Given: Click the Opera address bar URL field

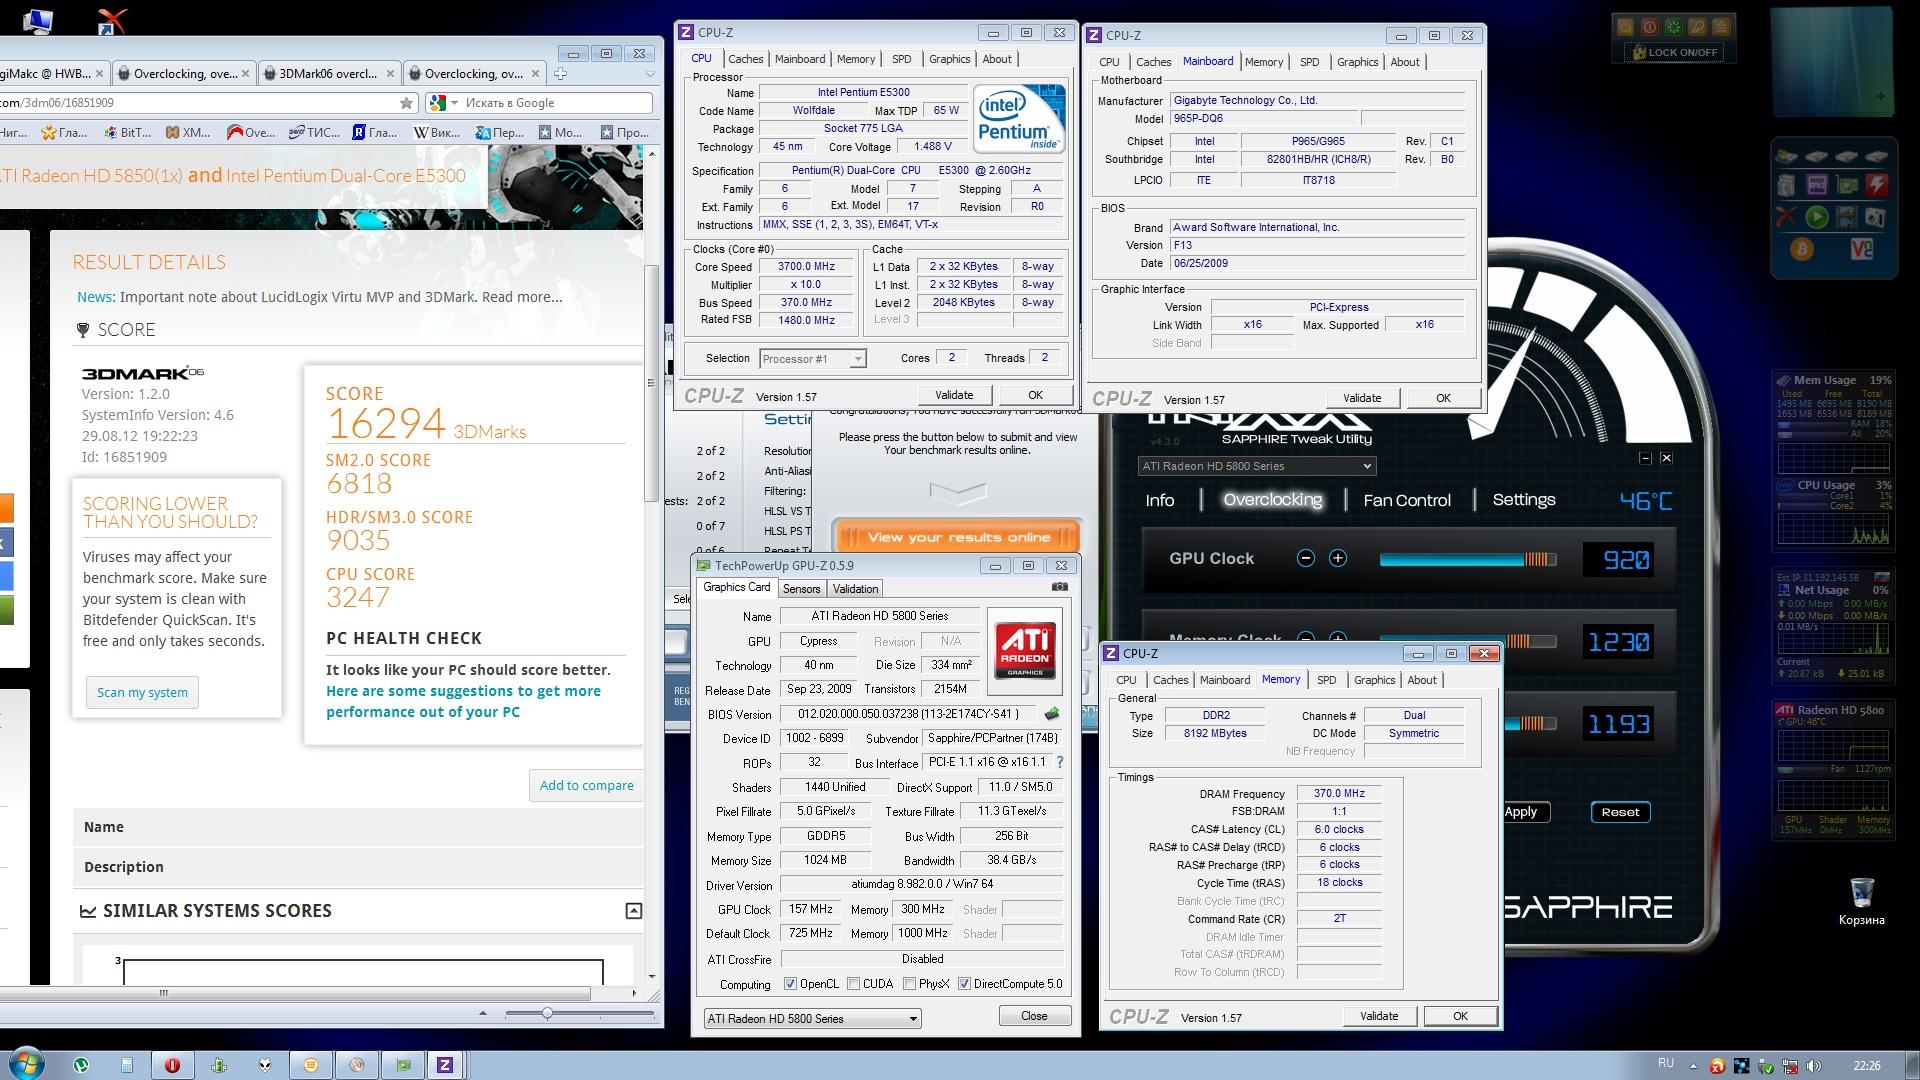Looking at the screenshot, I should [199, 103].
